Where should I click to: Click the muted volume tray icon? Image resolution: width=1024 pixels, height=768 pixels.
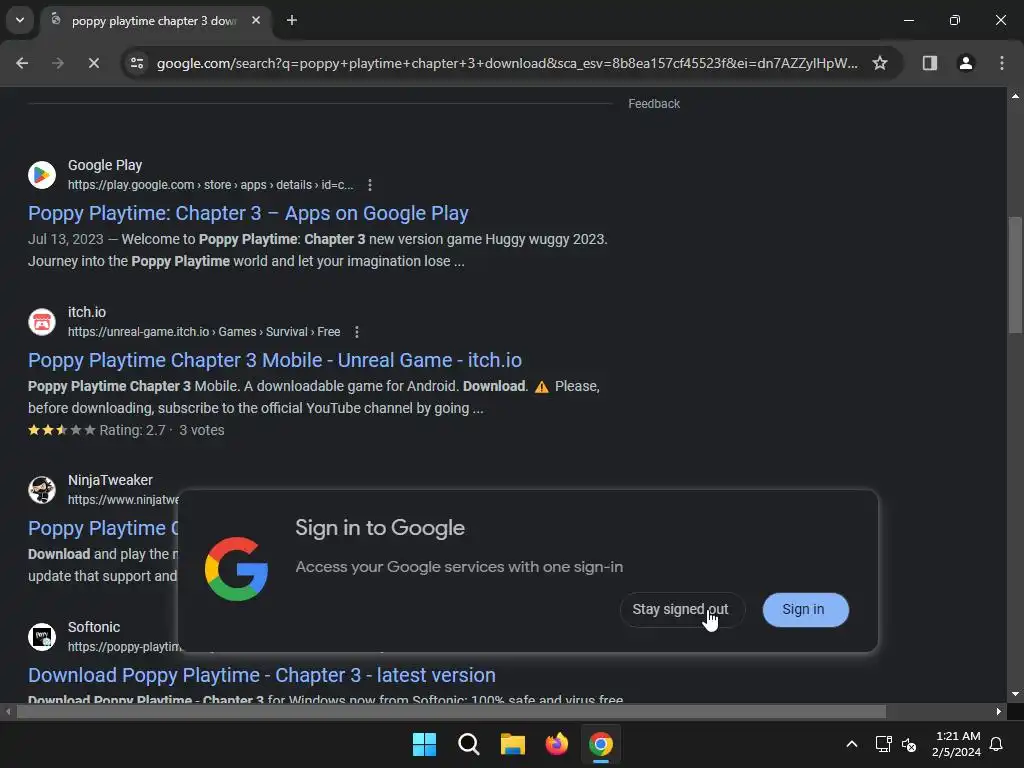click(x=908, y=744)
